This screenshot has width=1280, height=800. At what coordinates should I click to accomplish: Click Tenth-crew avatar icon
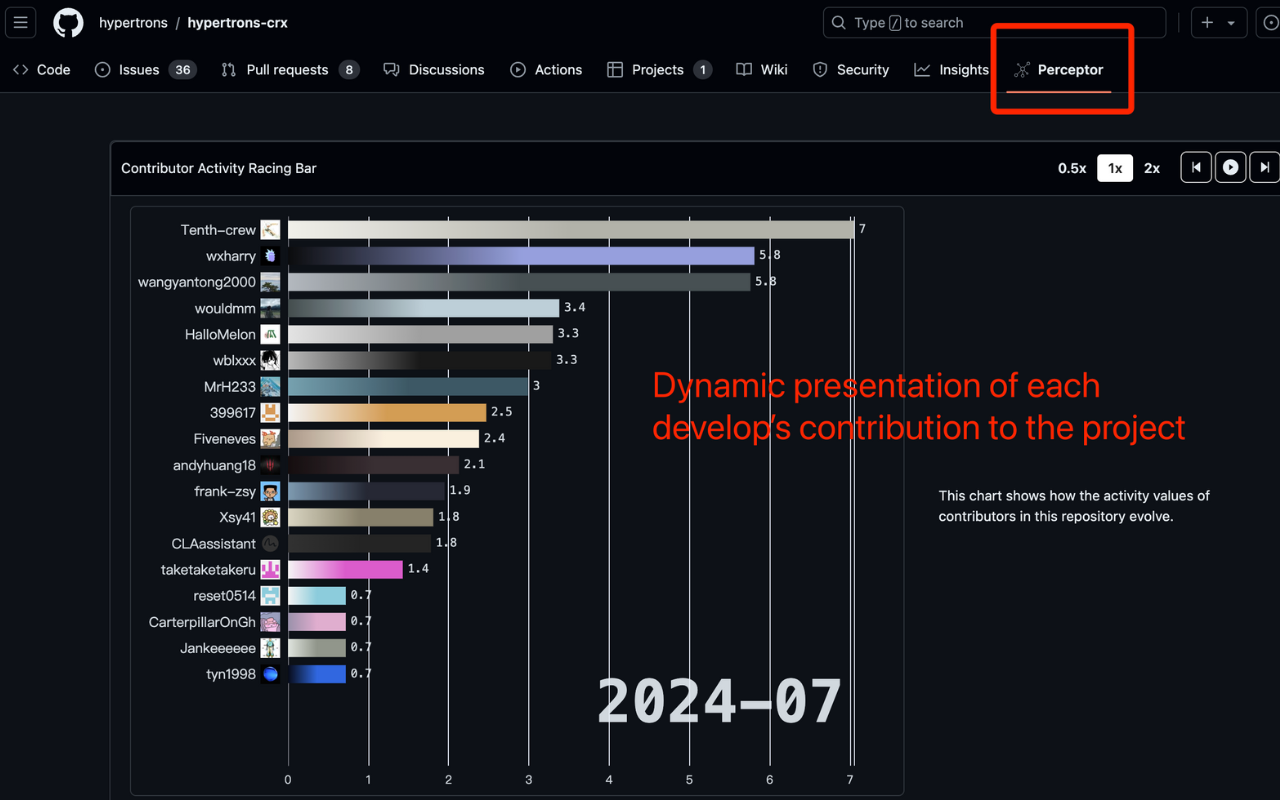coord(270,230)
